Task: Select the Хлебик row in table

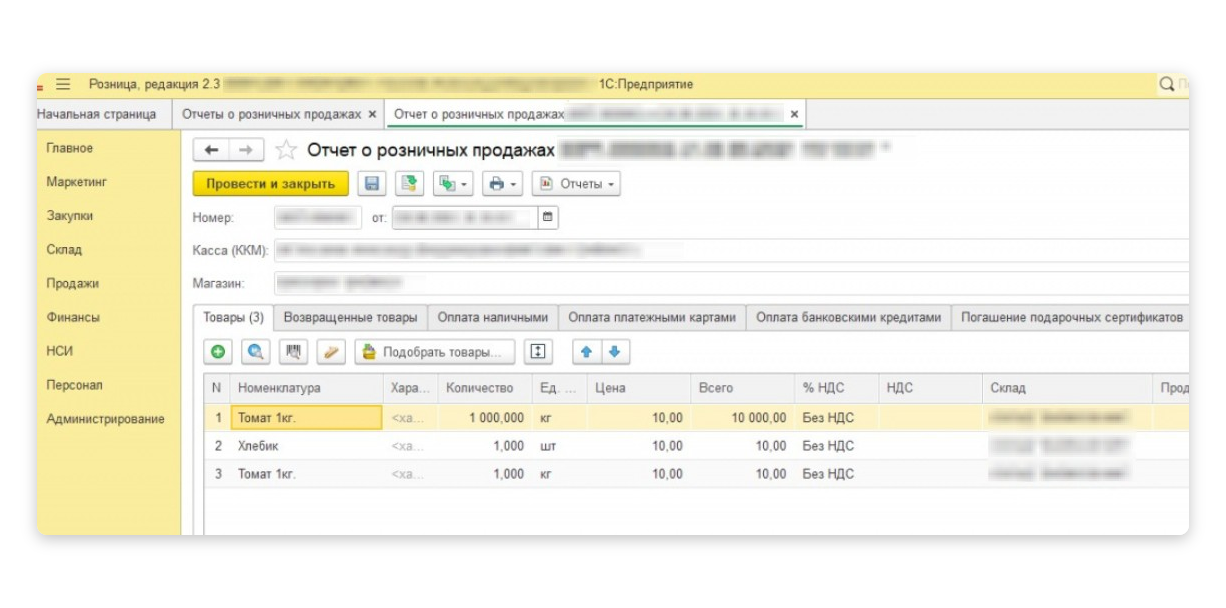Action: [x=258, y=446]
